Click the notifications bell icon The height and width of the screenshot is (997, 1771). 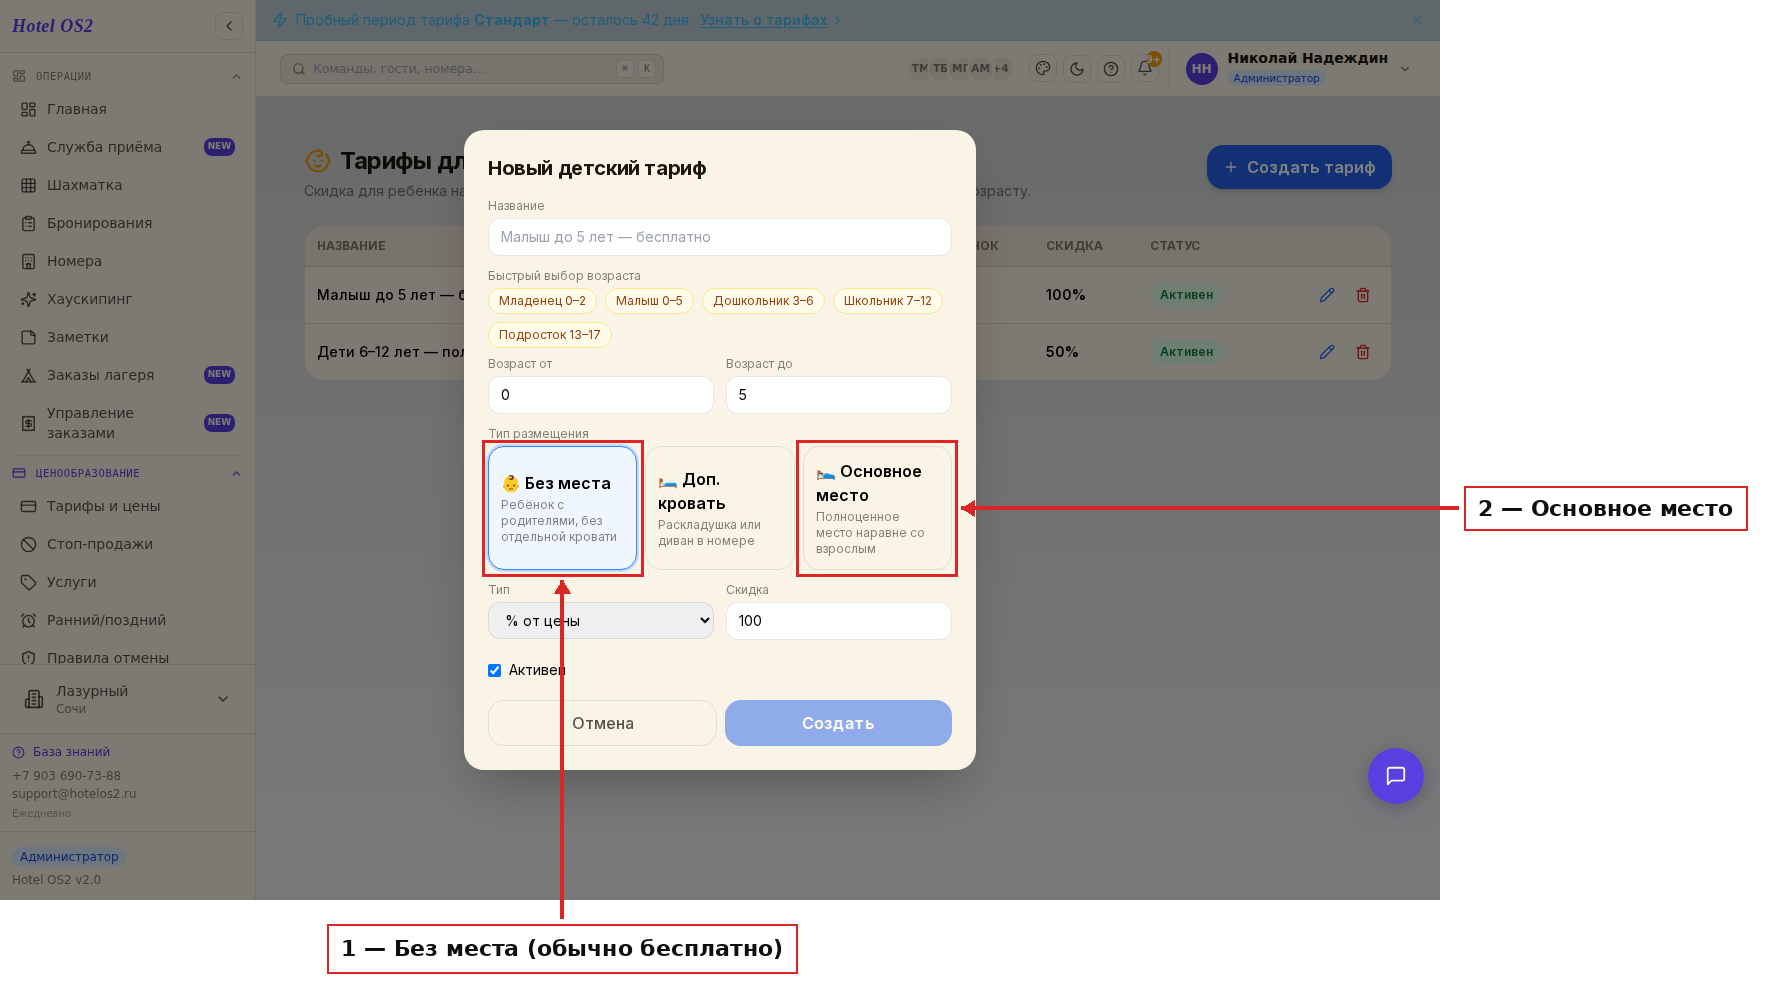pos(1145,69)
